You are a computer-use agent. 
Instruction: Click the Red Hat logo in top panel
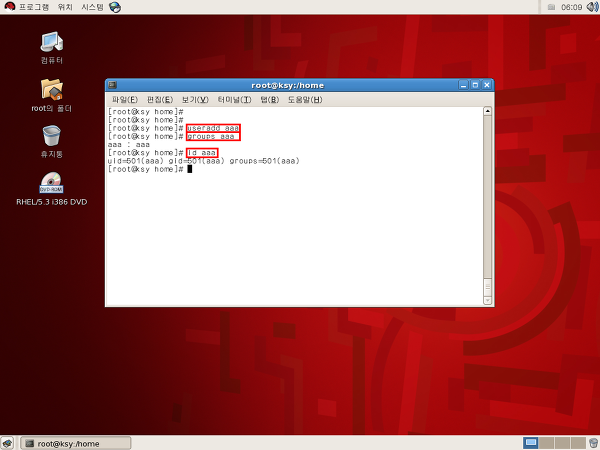(x=9, y=7)
